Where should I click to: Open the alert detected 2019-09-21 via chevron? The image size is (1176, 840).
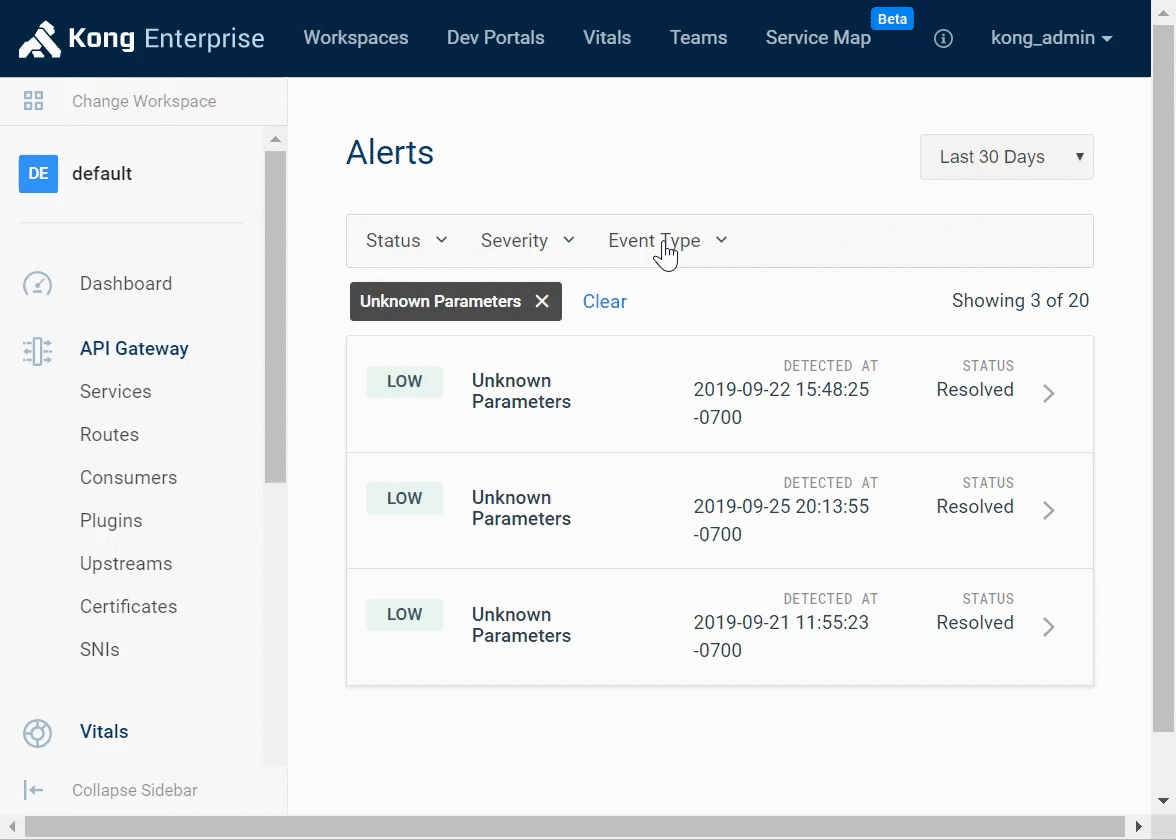[1048, 627]
